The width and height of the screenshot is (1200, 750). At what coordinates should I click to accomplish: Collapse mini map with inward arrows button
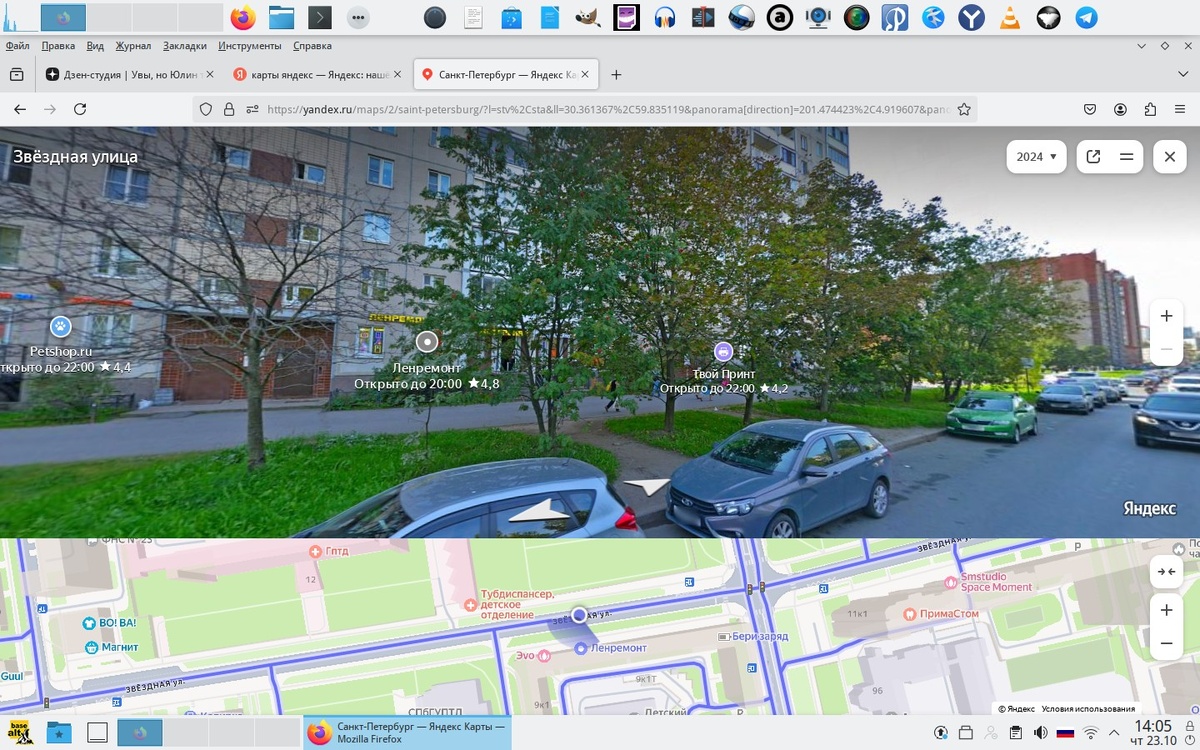[1166, 571]
